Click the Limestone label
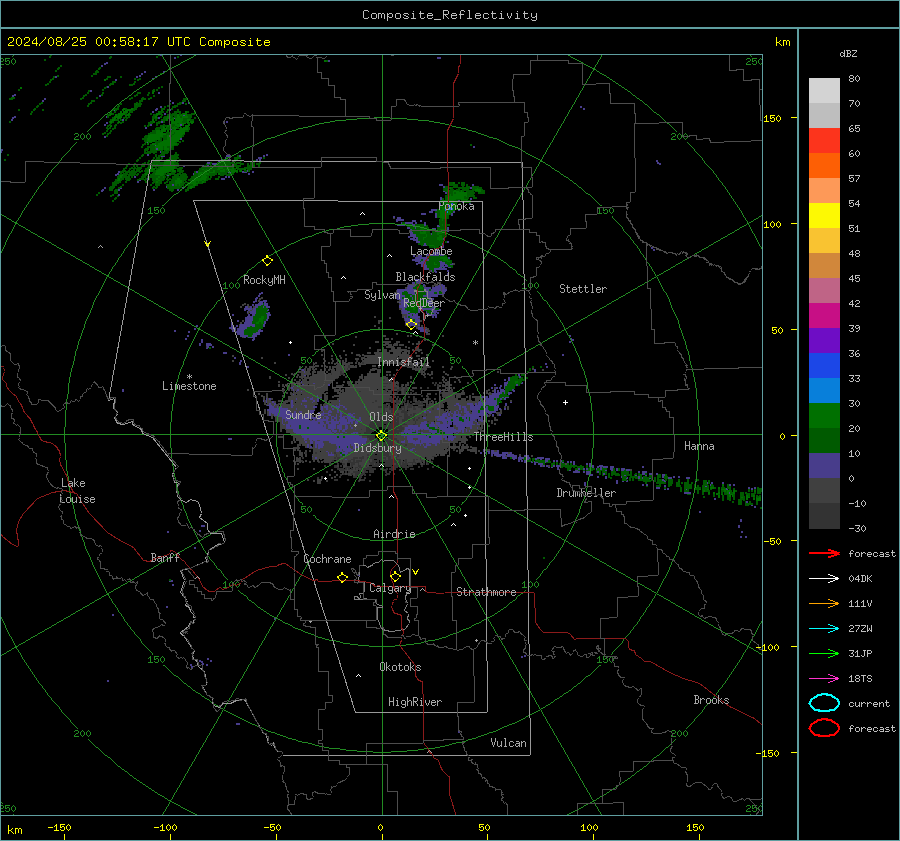 [x=189, y=386]
